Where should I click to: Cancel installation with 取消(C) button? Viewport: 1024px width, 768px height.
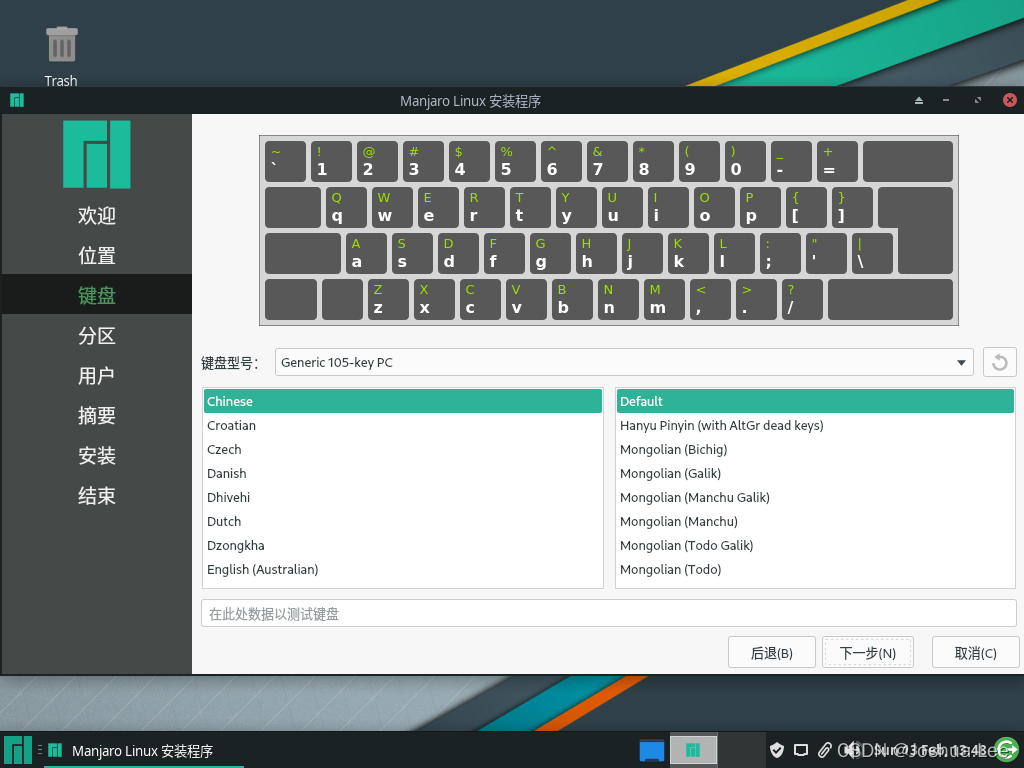(975, 652)
